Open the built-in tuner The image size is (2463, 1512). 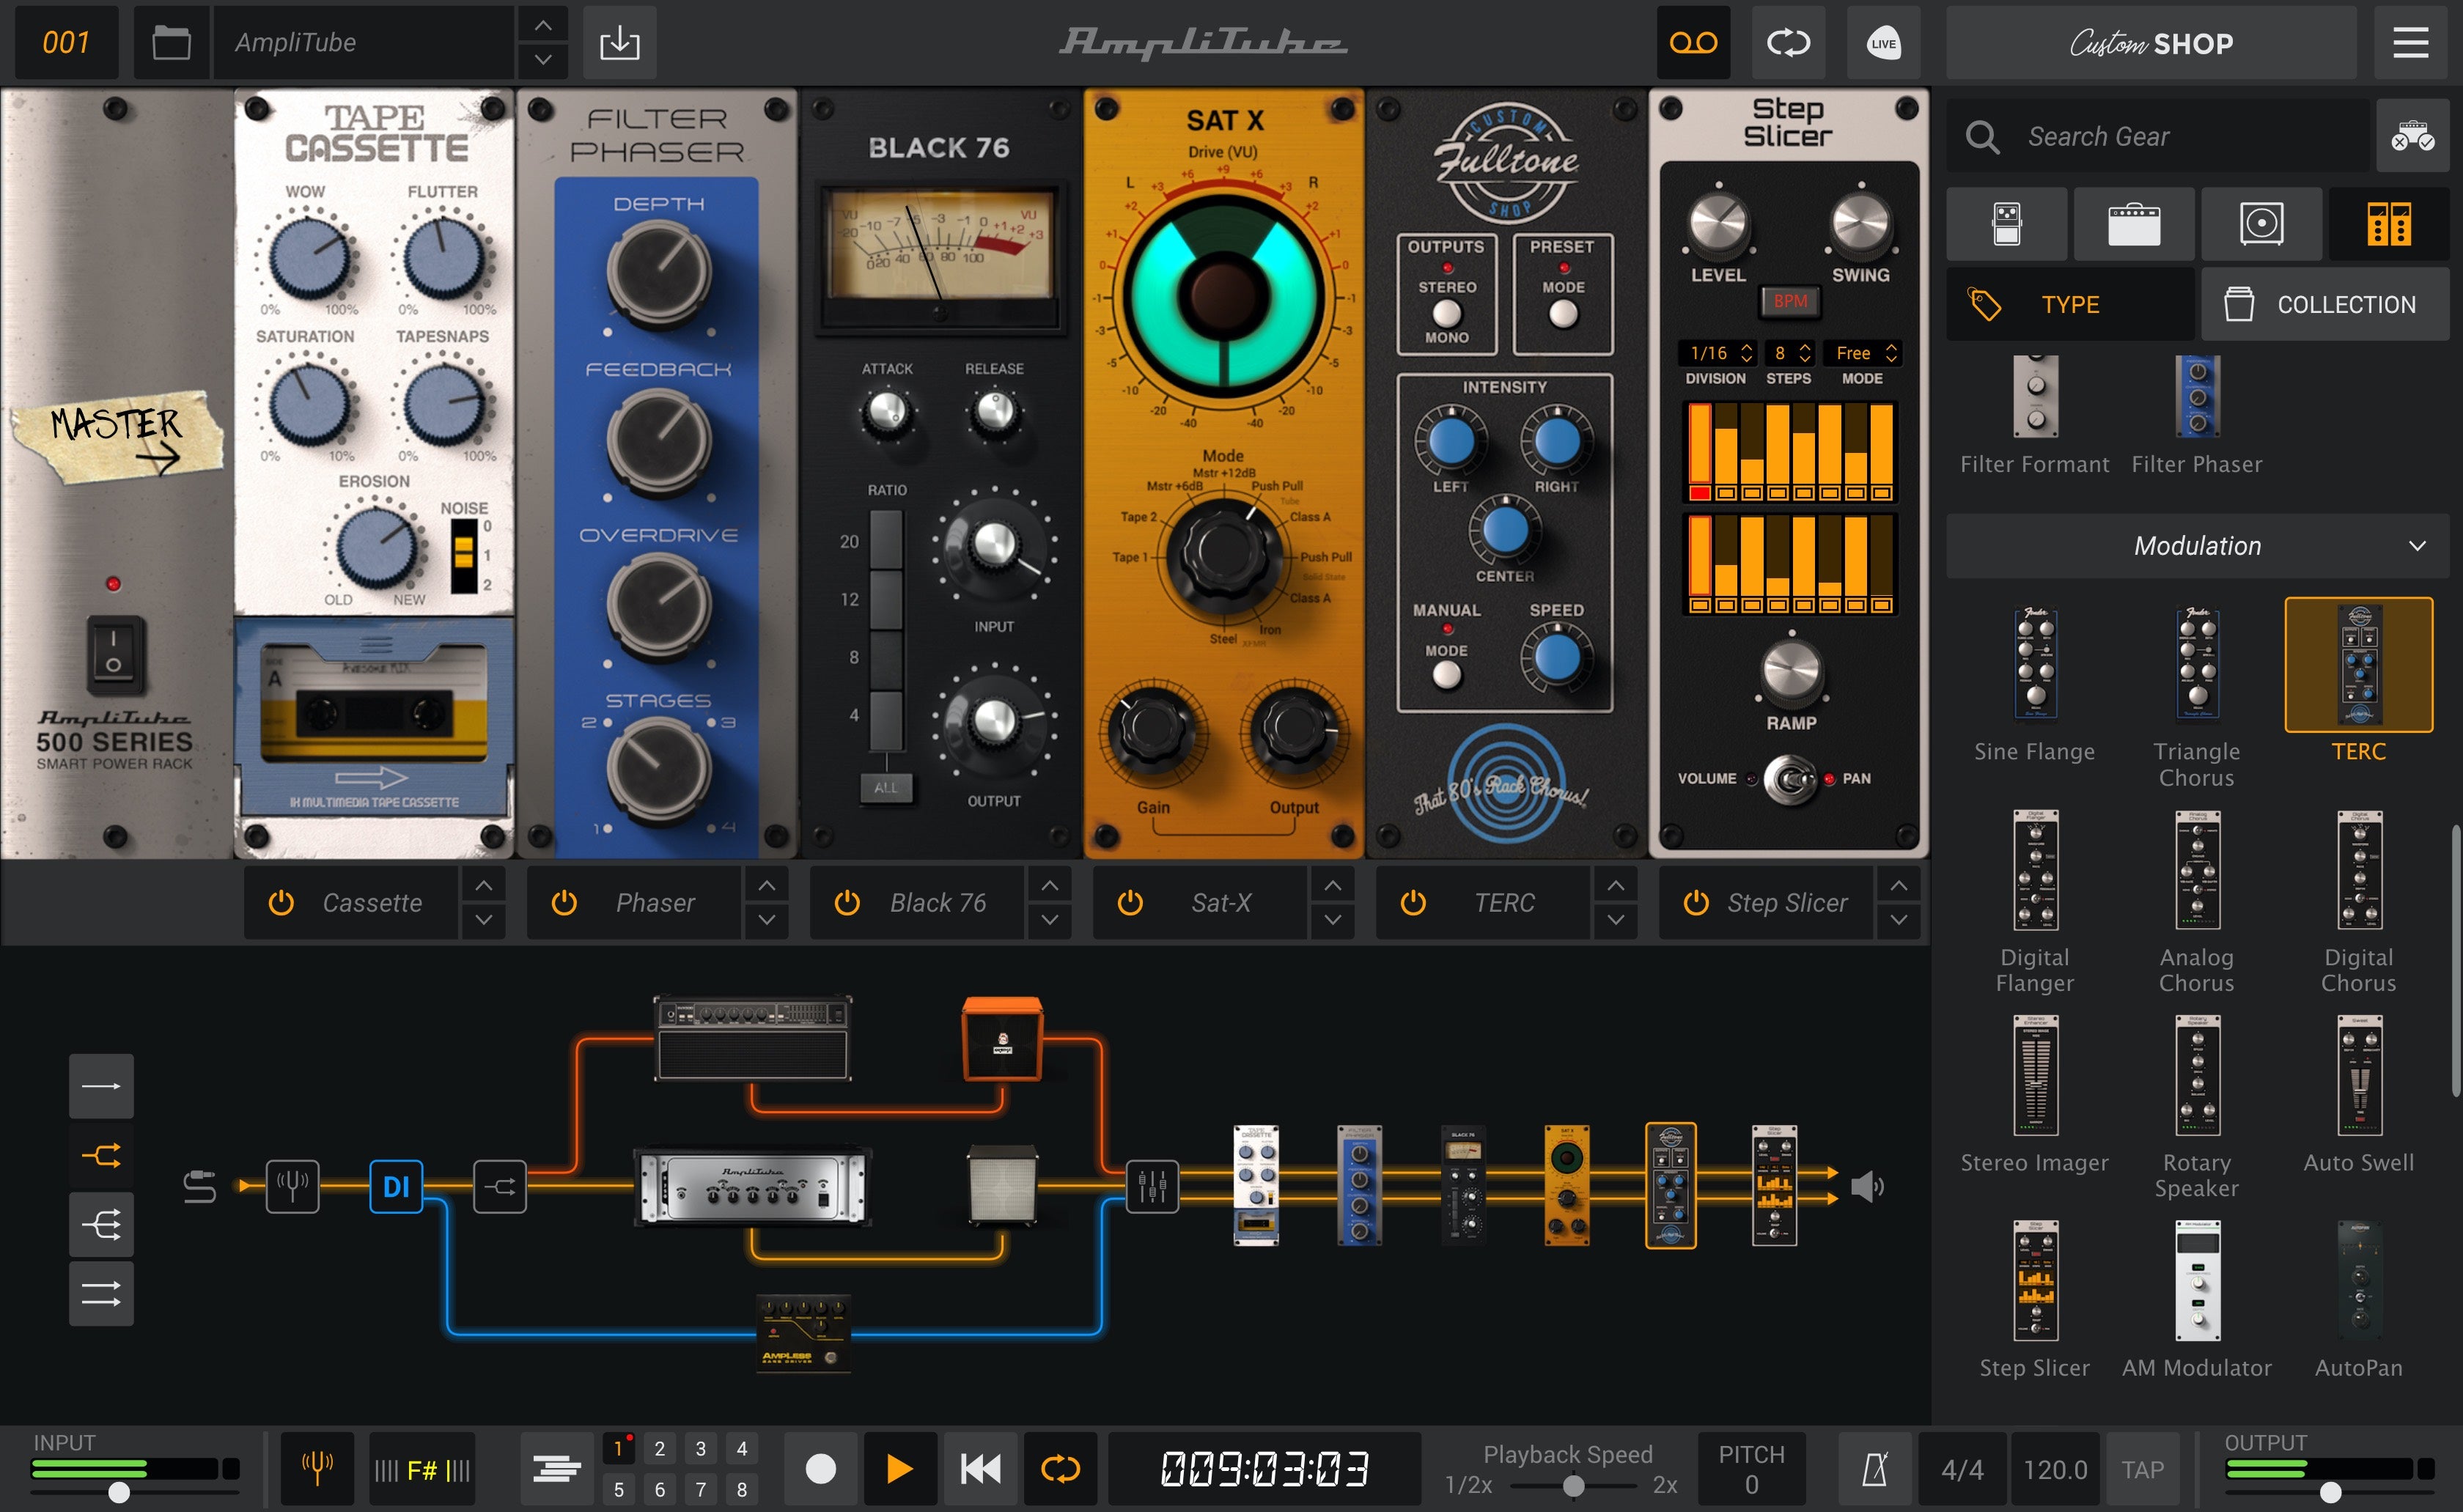click(317, 1467)
